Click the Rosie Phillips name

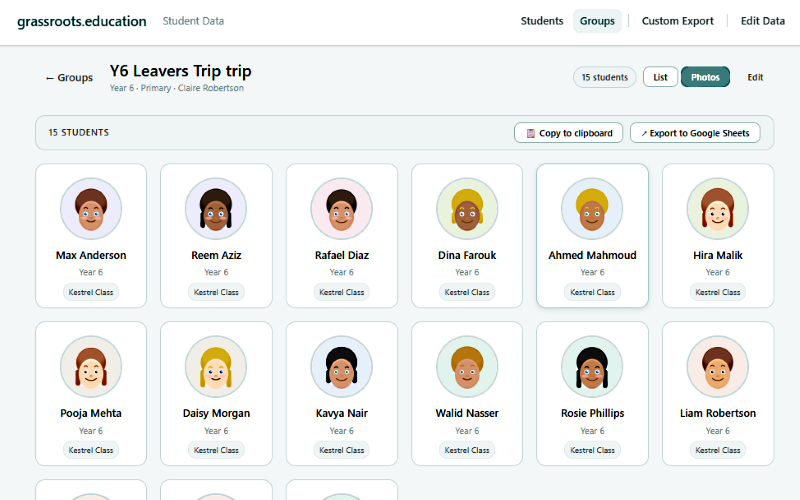pyautogui.click(x=592, y=413)
